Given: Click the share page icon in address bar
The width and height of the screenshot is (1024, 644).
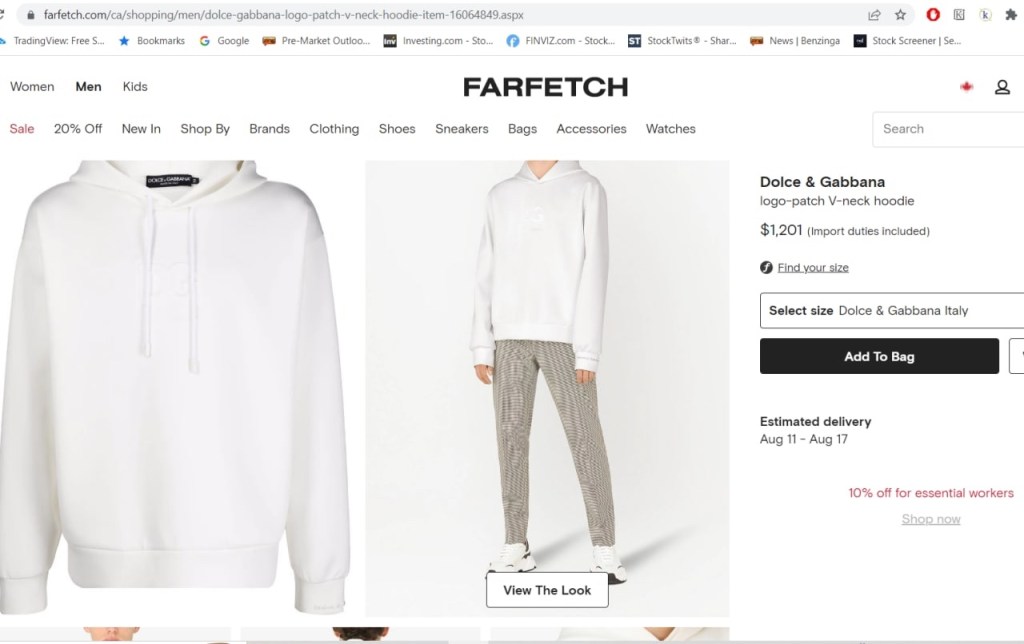Looking at the screenshot, I should tap(875, 15).
